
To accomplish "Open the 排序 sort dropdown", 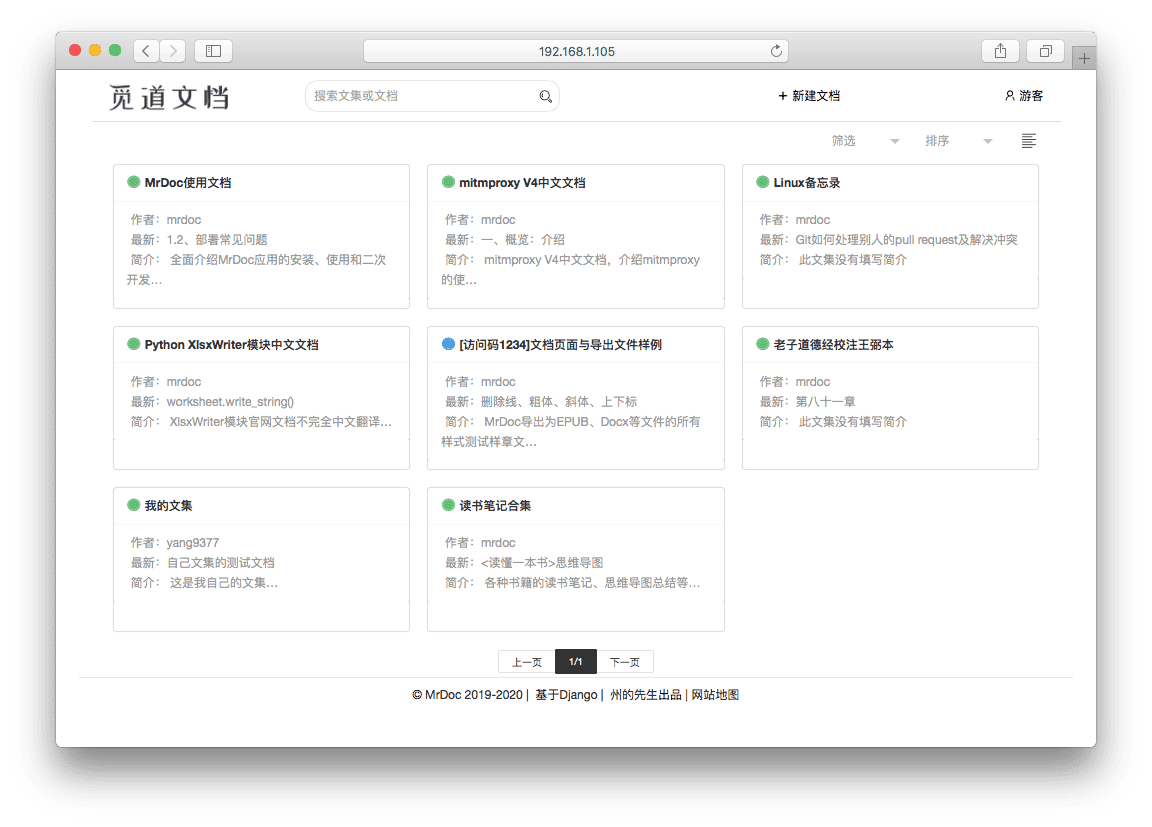I will click(x=958, y=141).
